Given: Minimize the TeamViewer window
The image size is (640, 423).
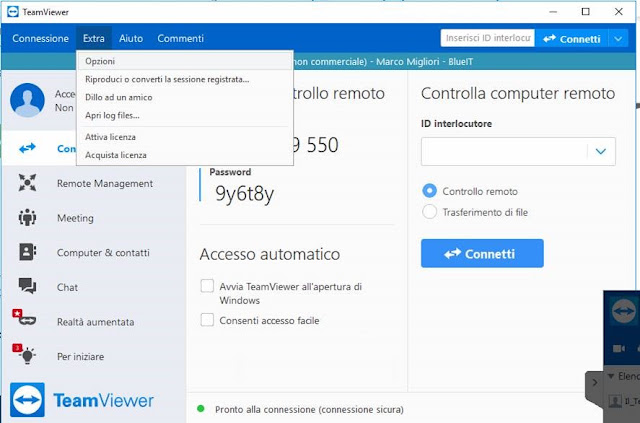Looking at the screenshot, I should 553,11.
